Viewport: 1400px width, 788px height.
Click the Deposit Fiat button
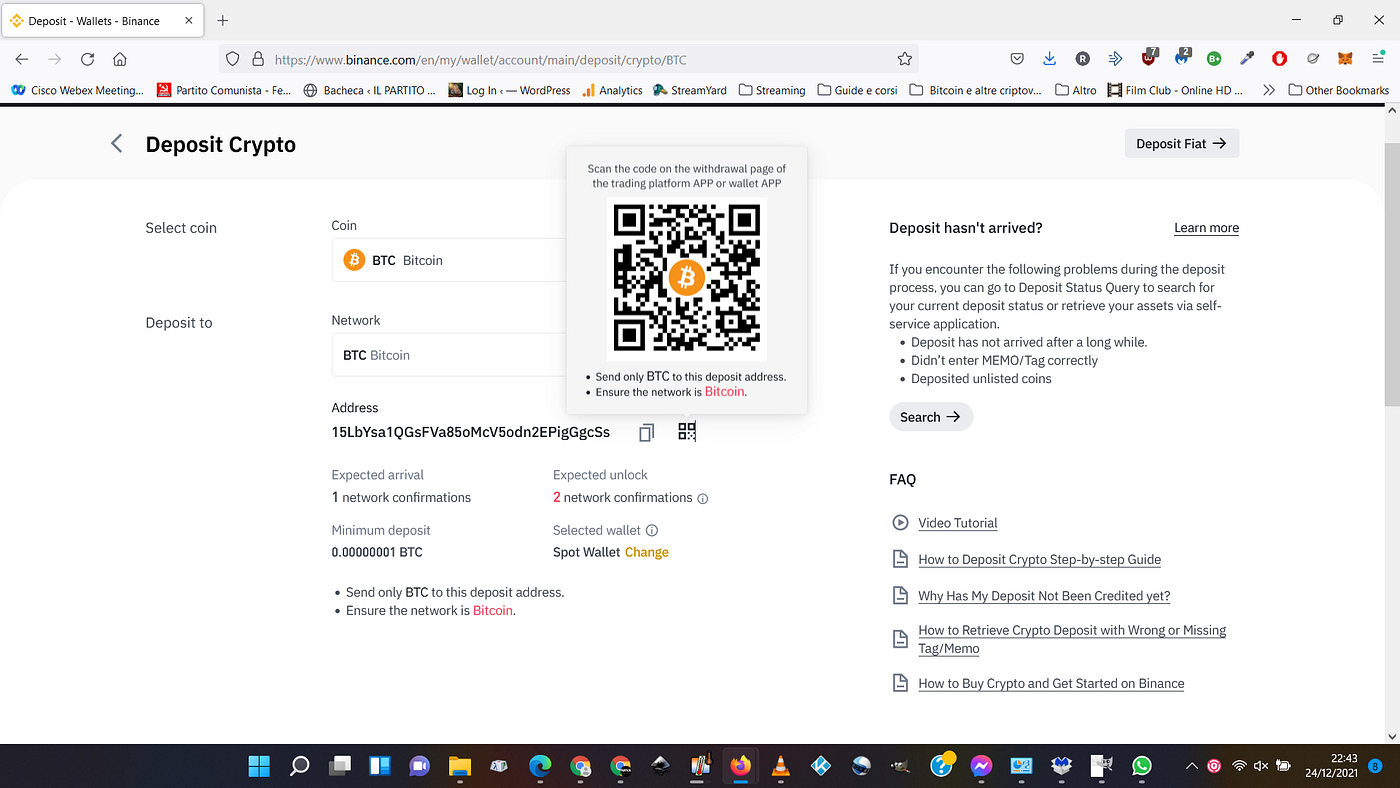click(1182, 143)
